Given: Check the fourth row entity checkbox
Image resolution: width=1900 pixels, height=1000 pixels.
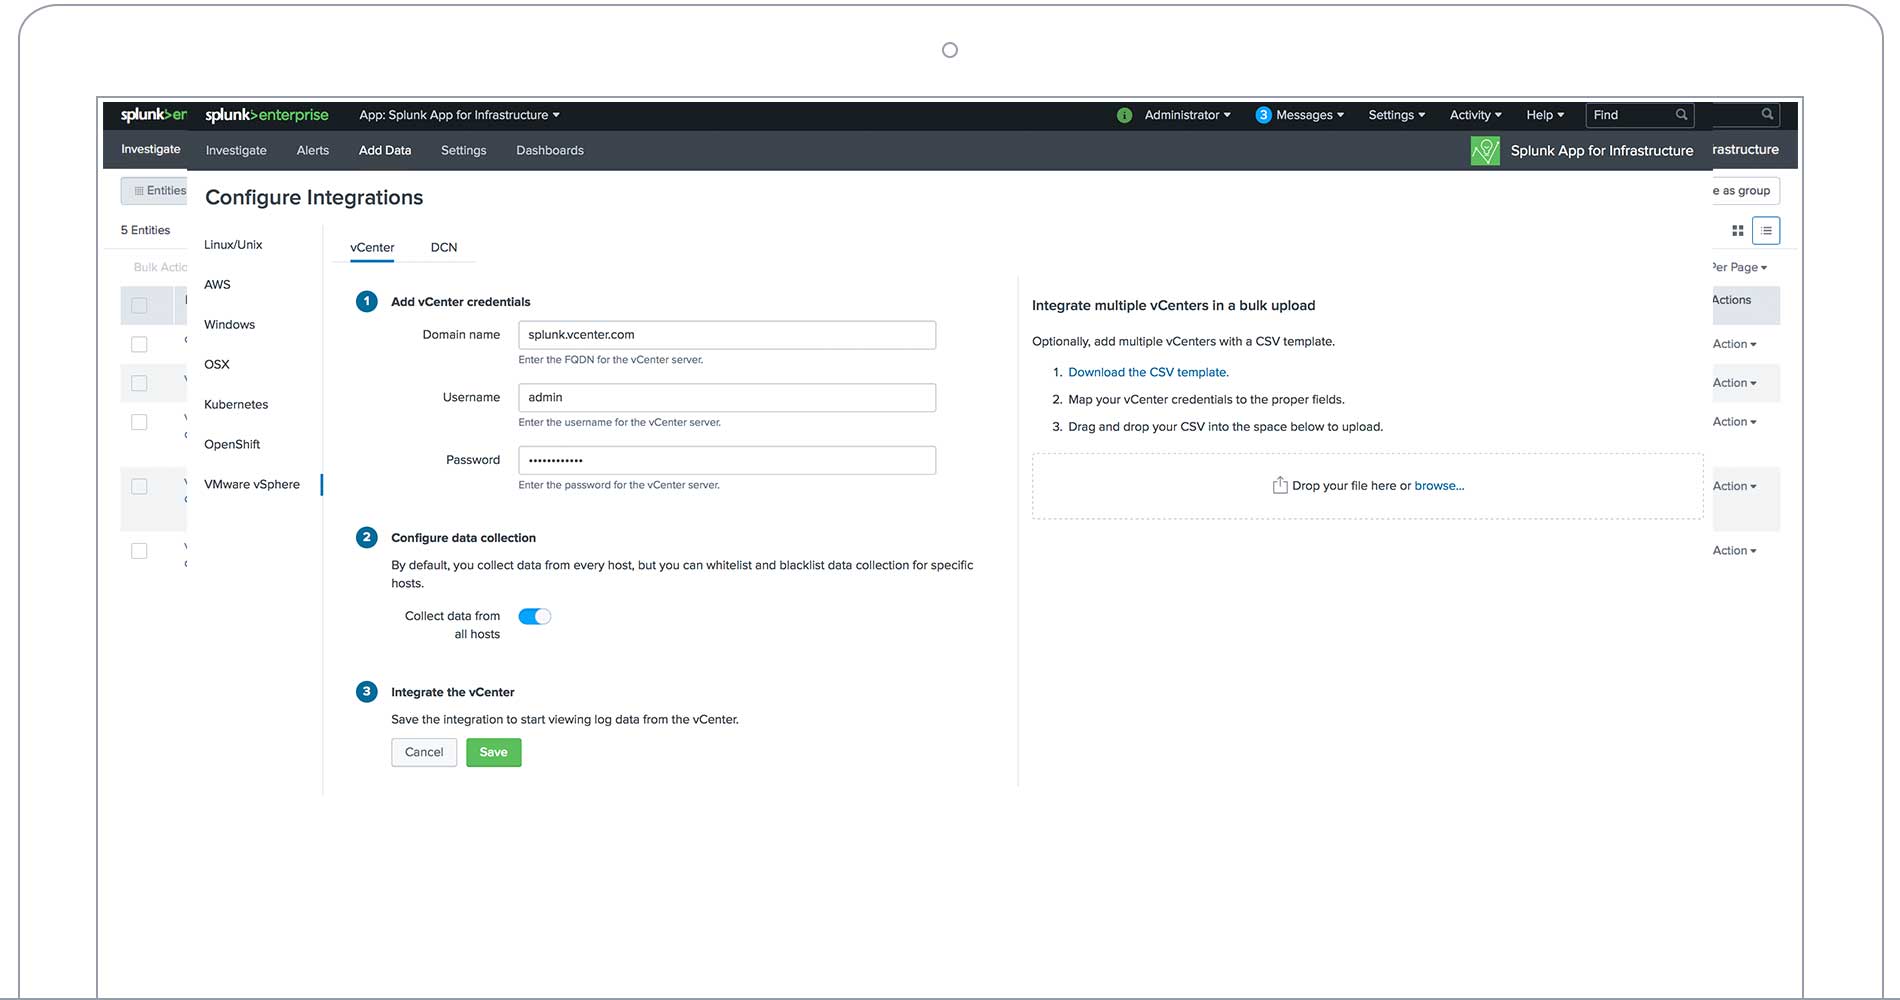Looking at the screenshot, I should (139, 422).
